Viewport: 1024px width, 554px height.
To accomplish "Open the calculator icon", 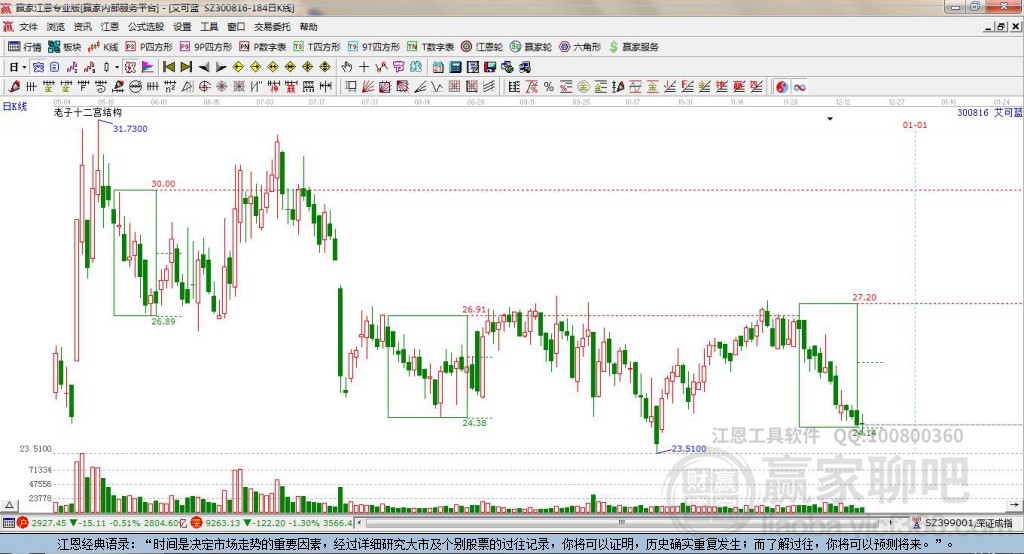I will pos(455,67).
